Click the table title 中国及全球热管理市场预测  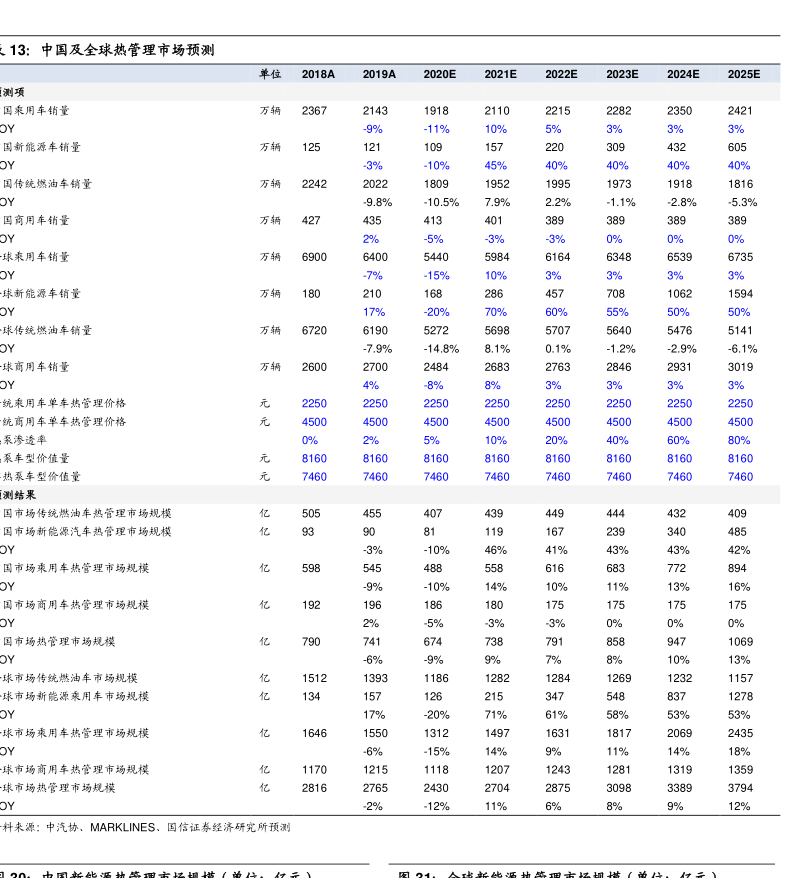pos(127,50)
